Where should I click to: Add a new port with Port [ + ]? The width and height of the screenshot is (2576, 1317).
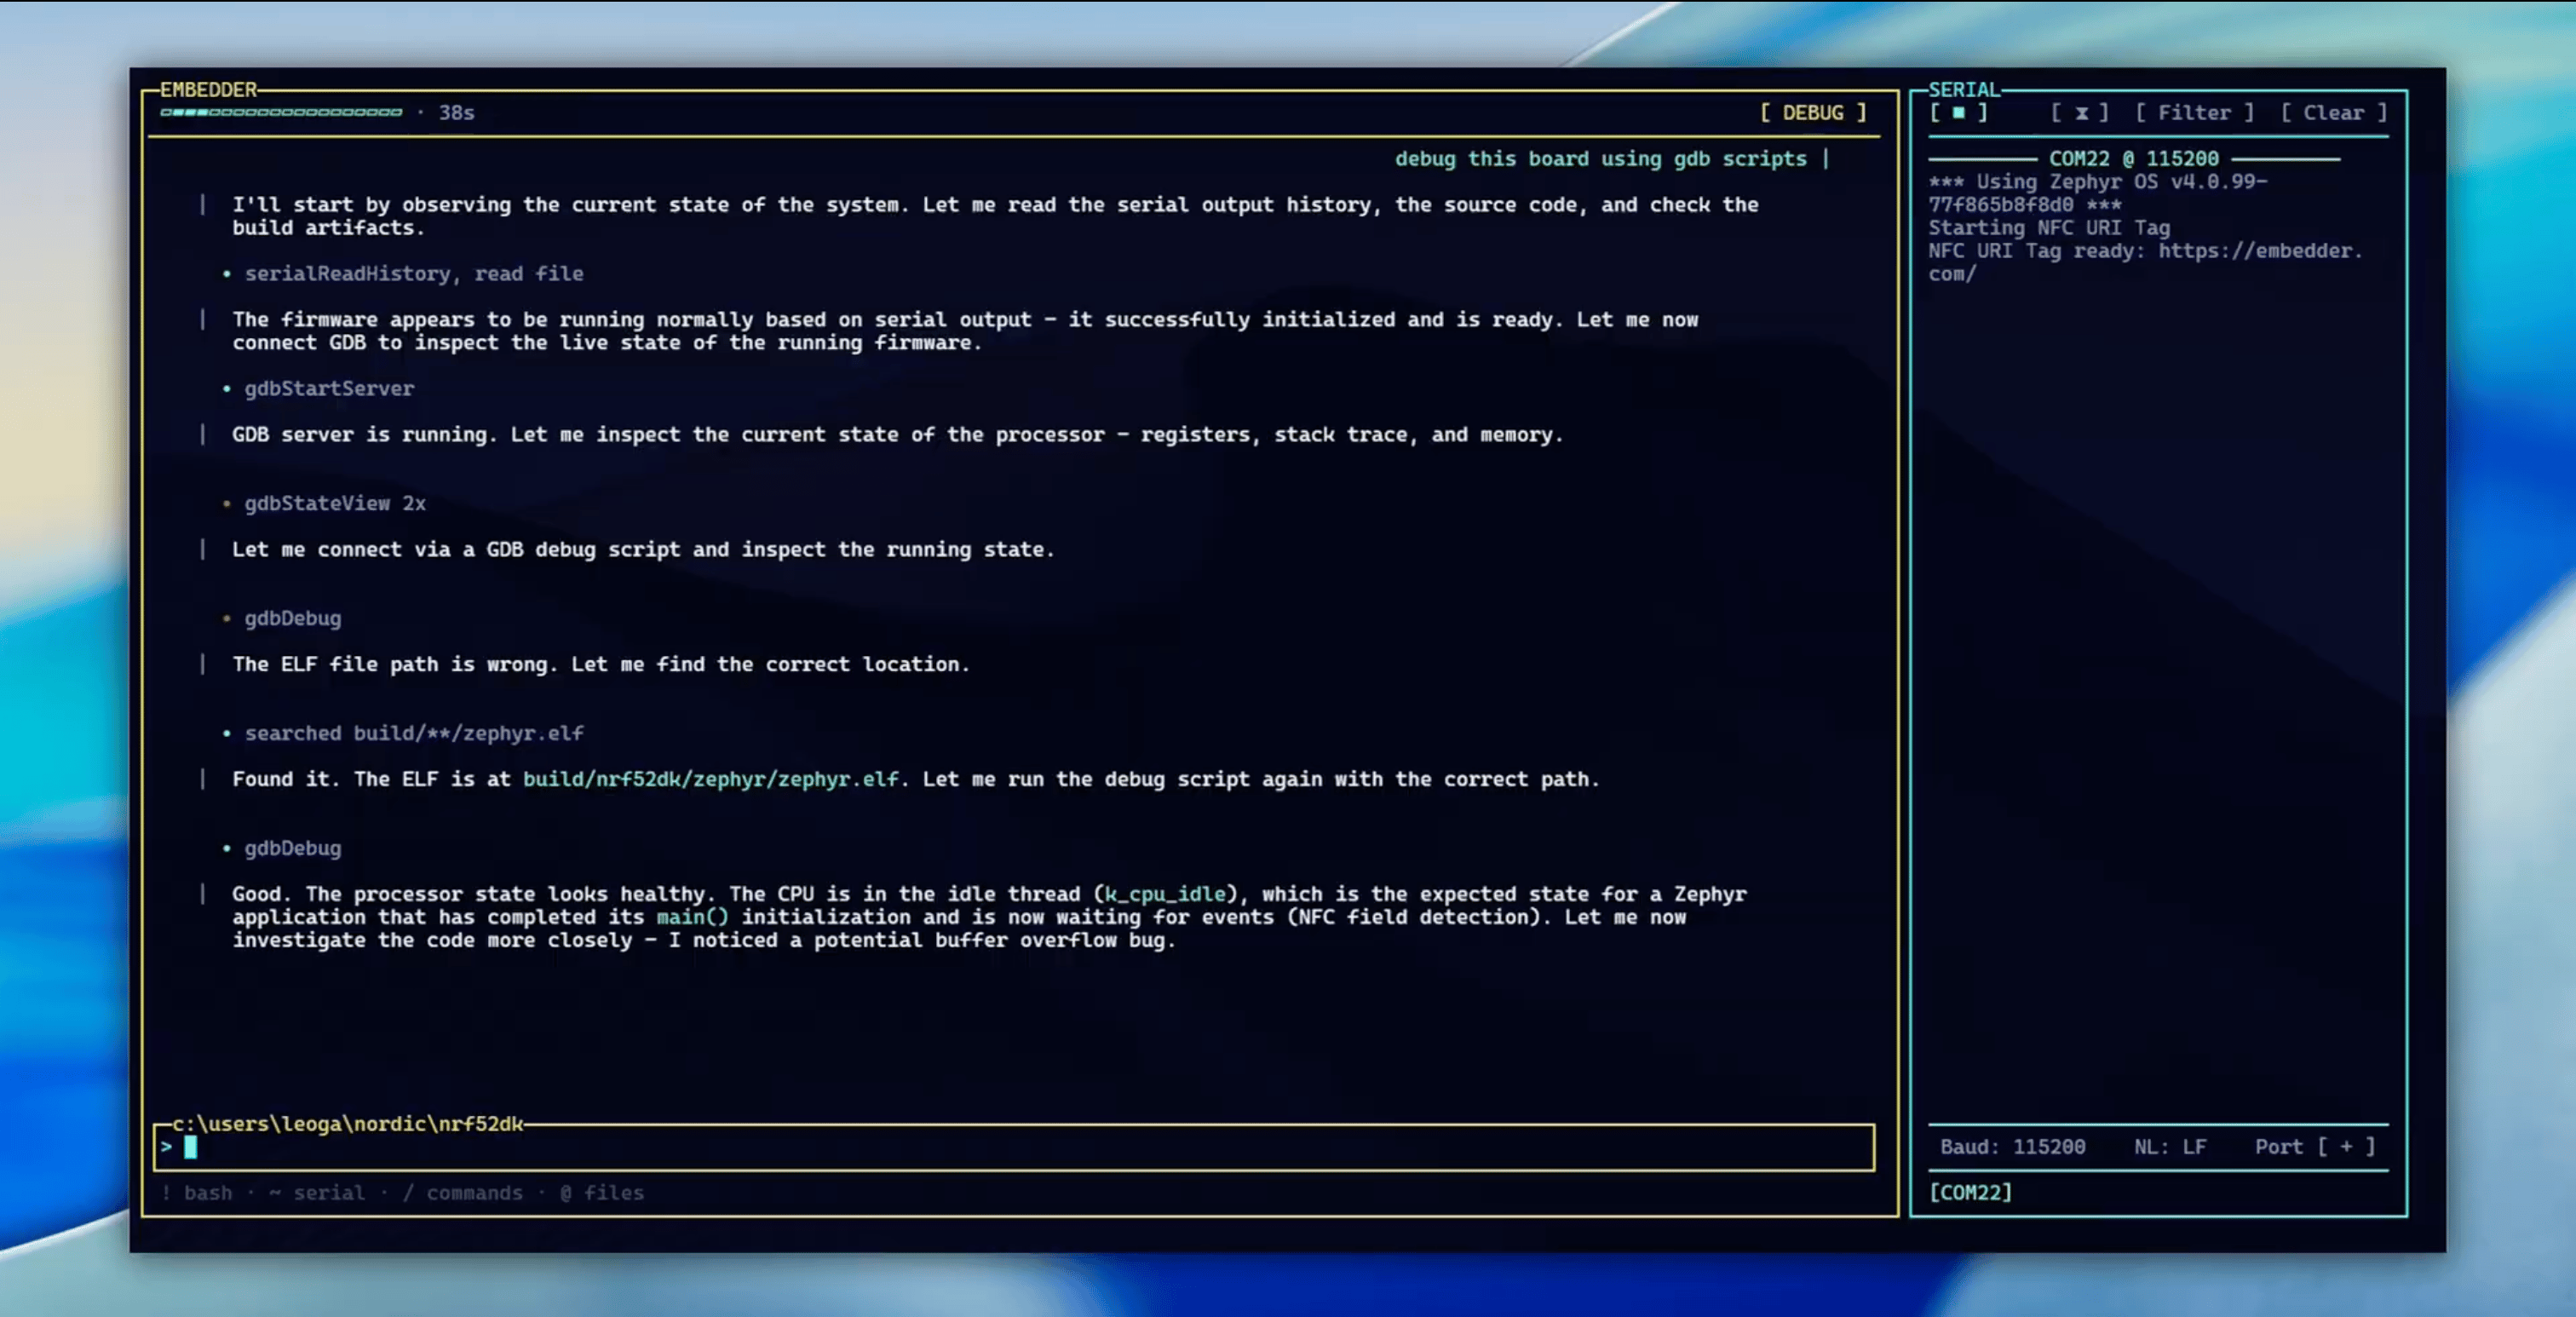pyautogui.click(x=2315, y=1147)
